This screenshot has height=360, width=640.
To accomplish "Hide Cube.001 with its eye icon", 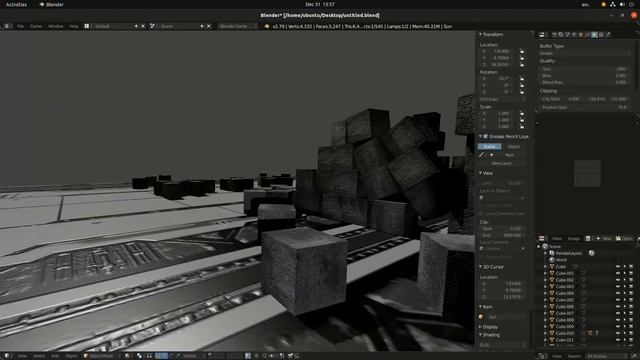I will [x=618, y=273].
